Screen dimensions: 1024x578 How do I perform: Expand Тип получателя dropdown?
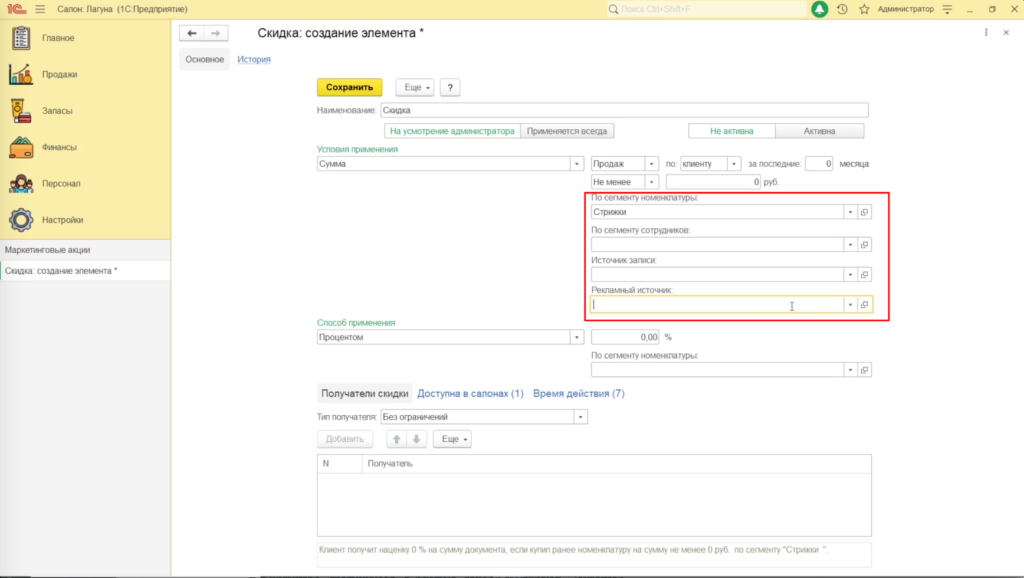coord(581,417)
